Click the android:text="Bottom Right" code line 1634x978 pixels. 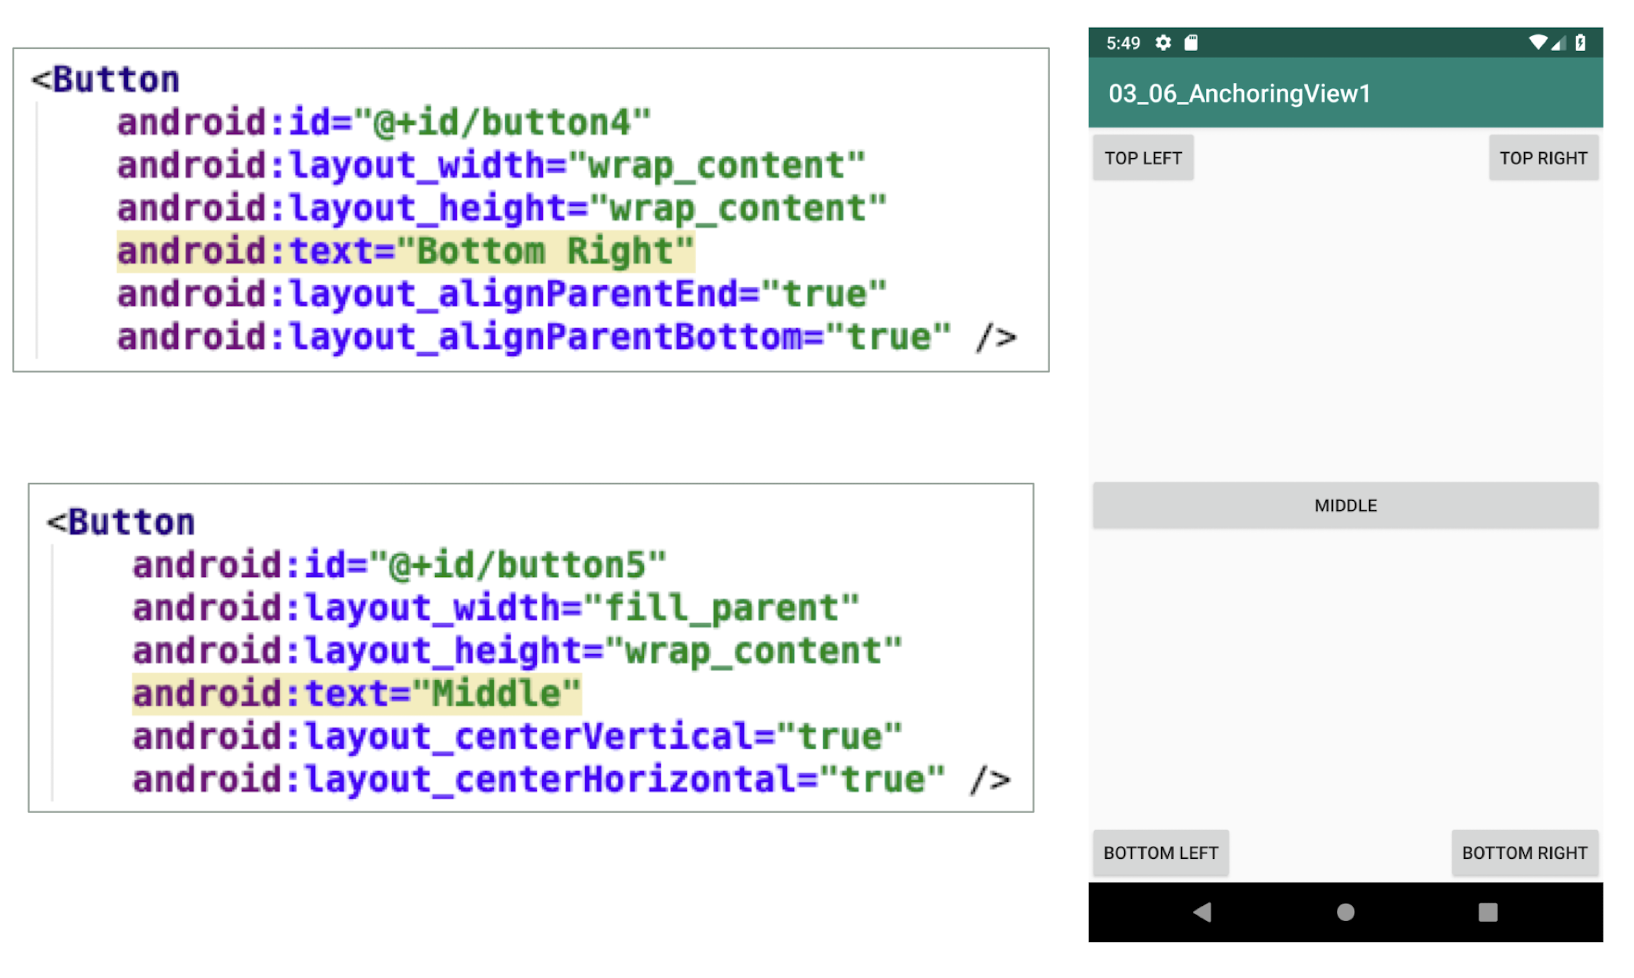(x=406, y=251)
